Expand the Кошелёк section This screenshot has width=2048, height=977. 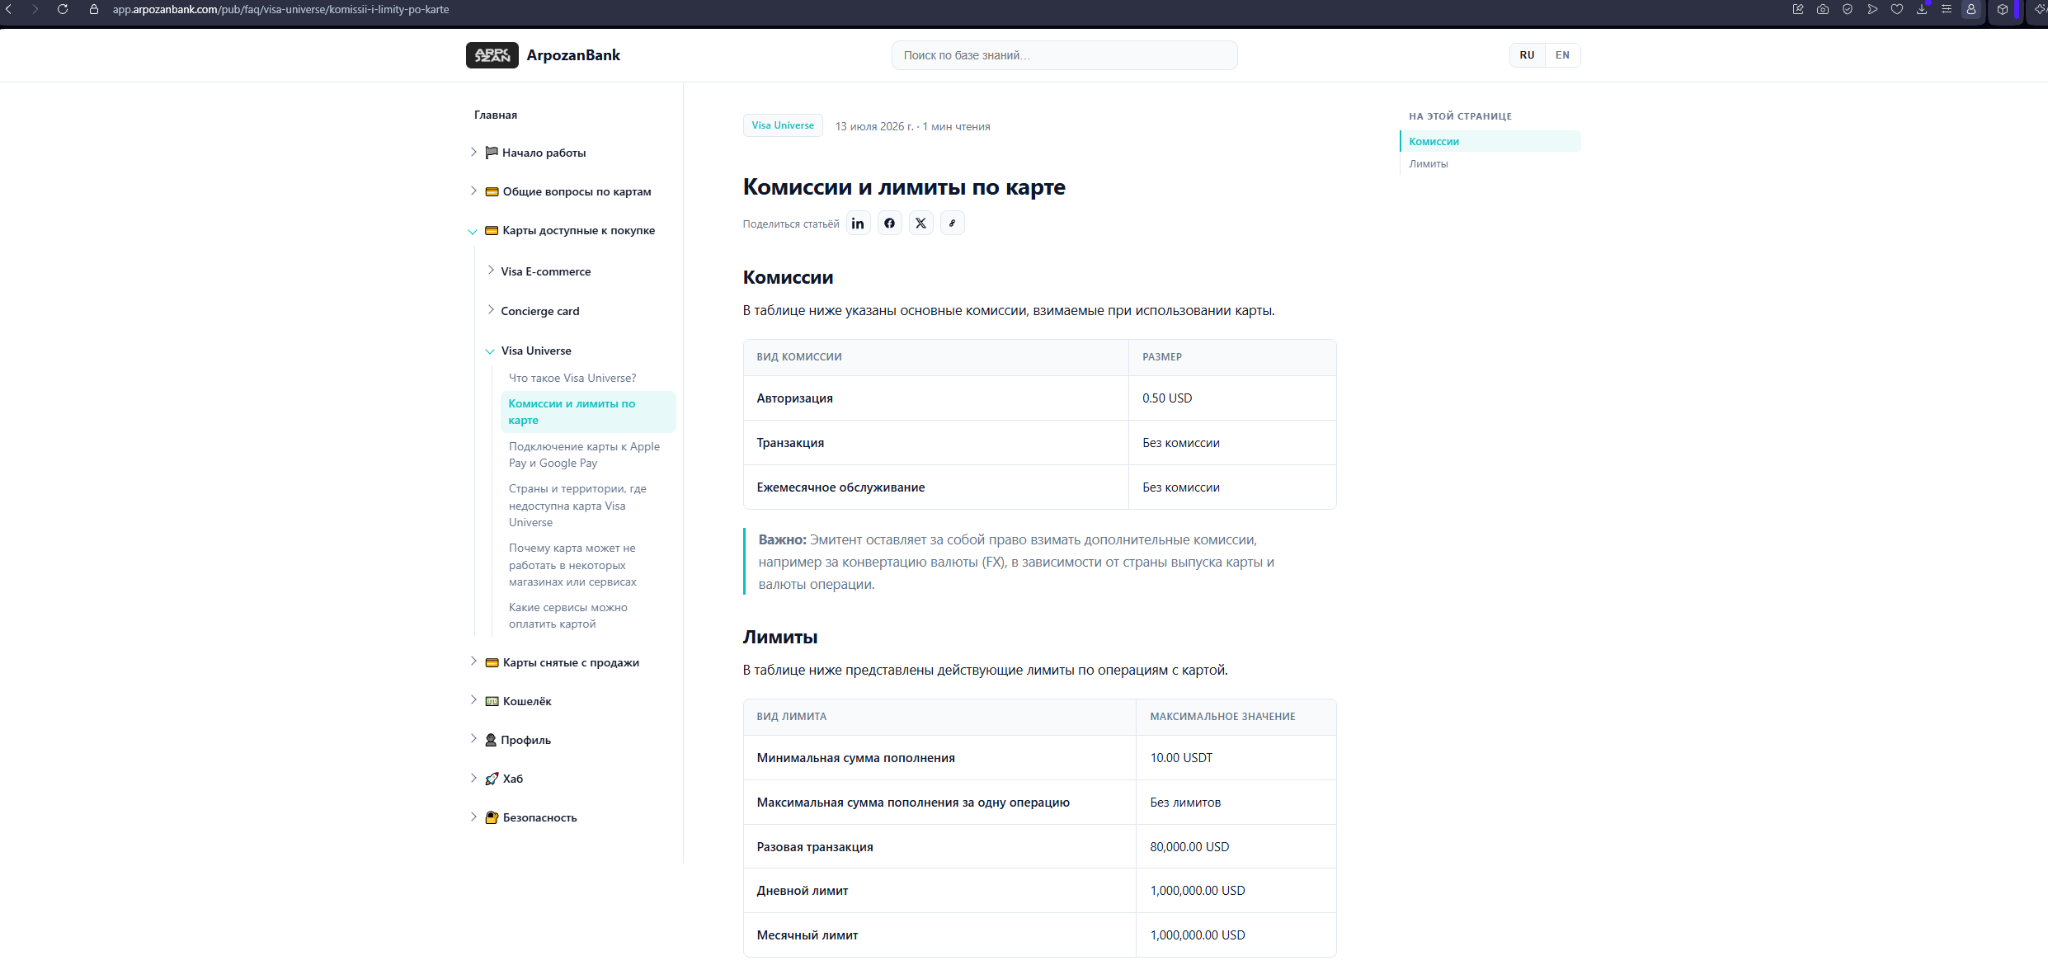473,700
